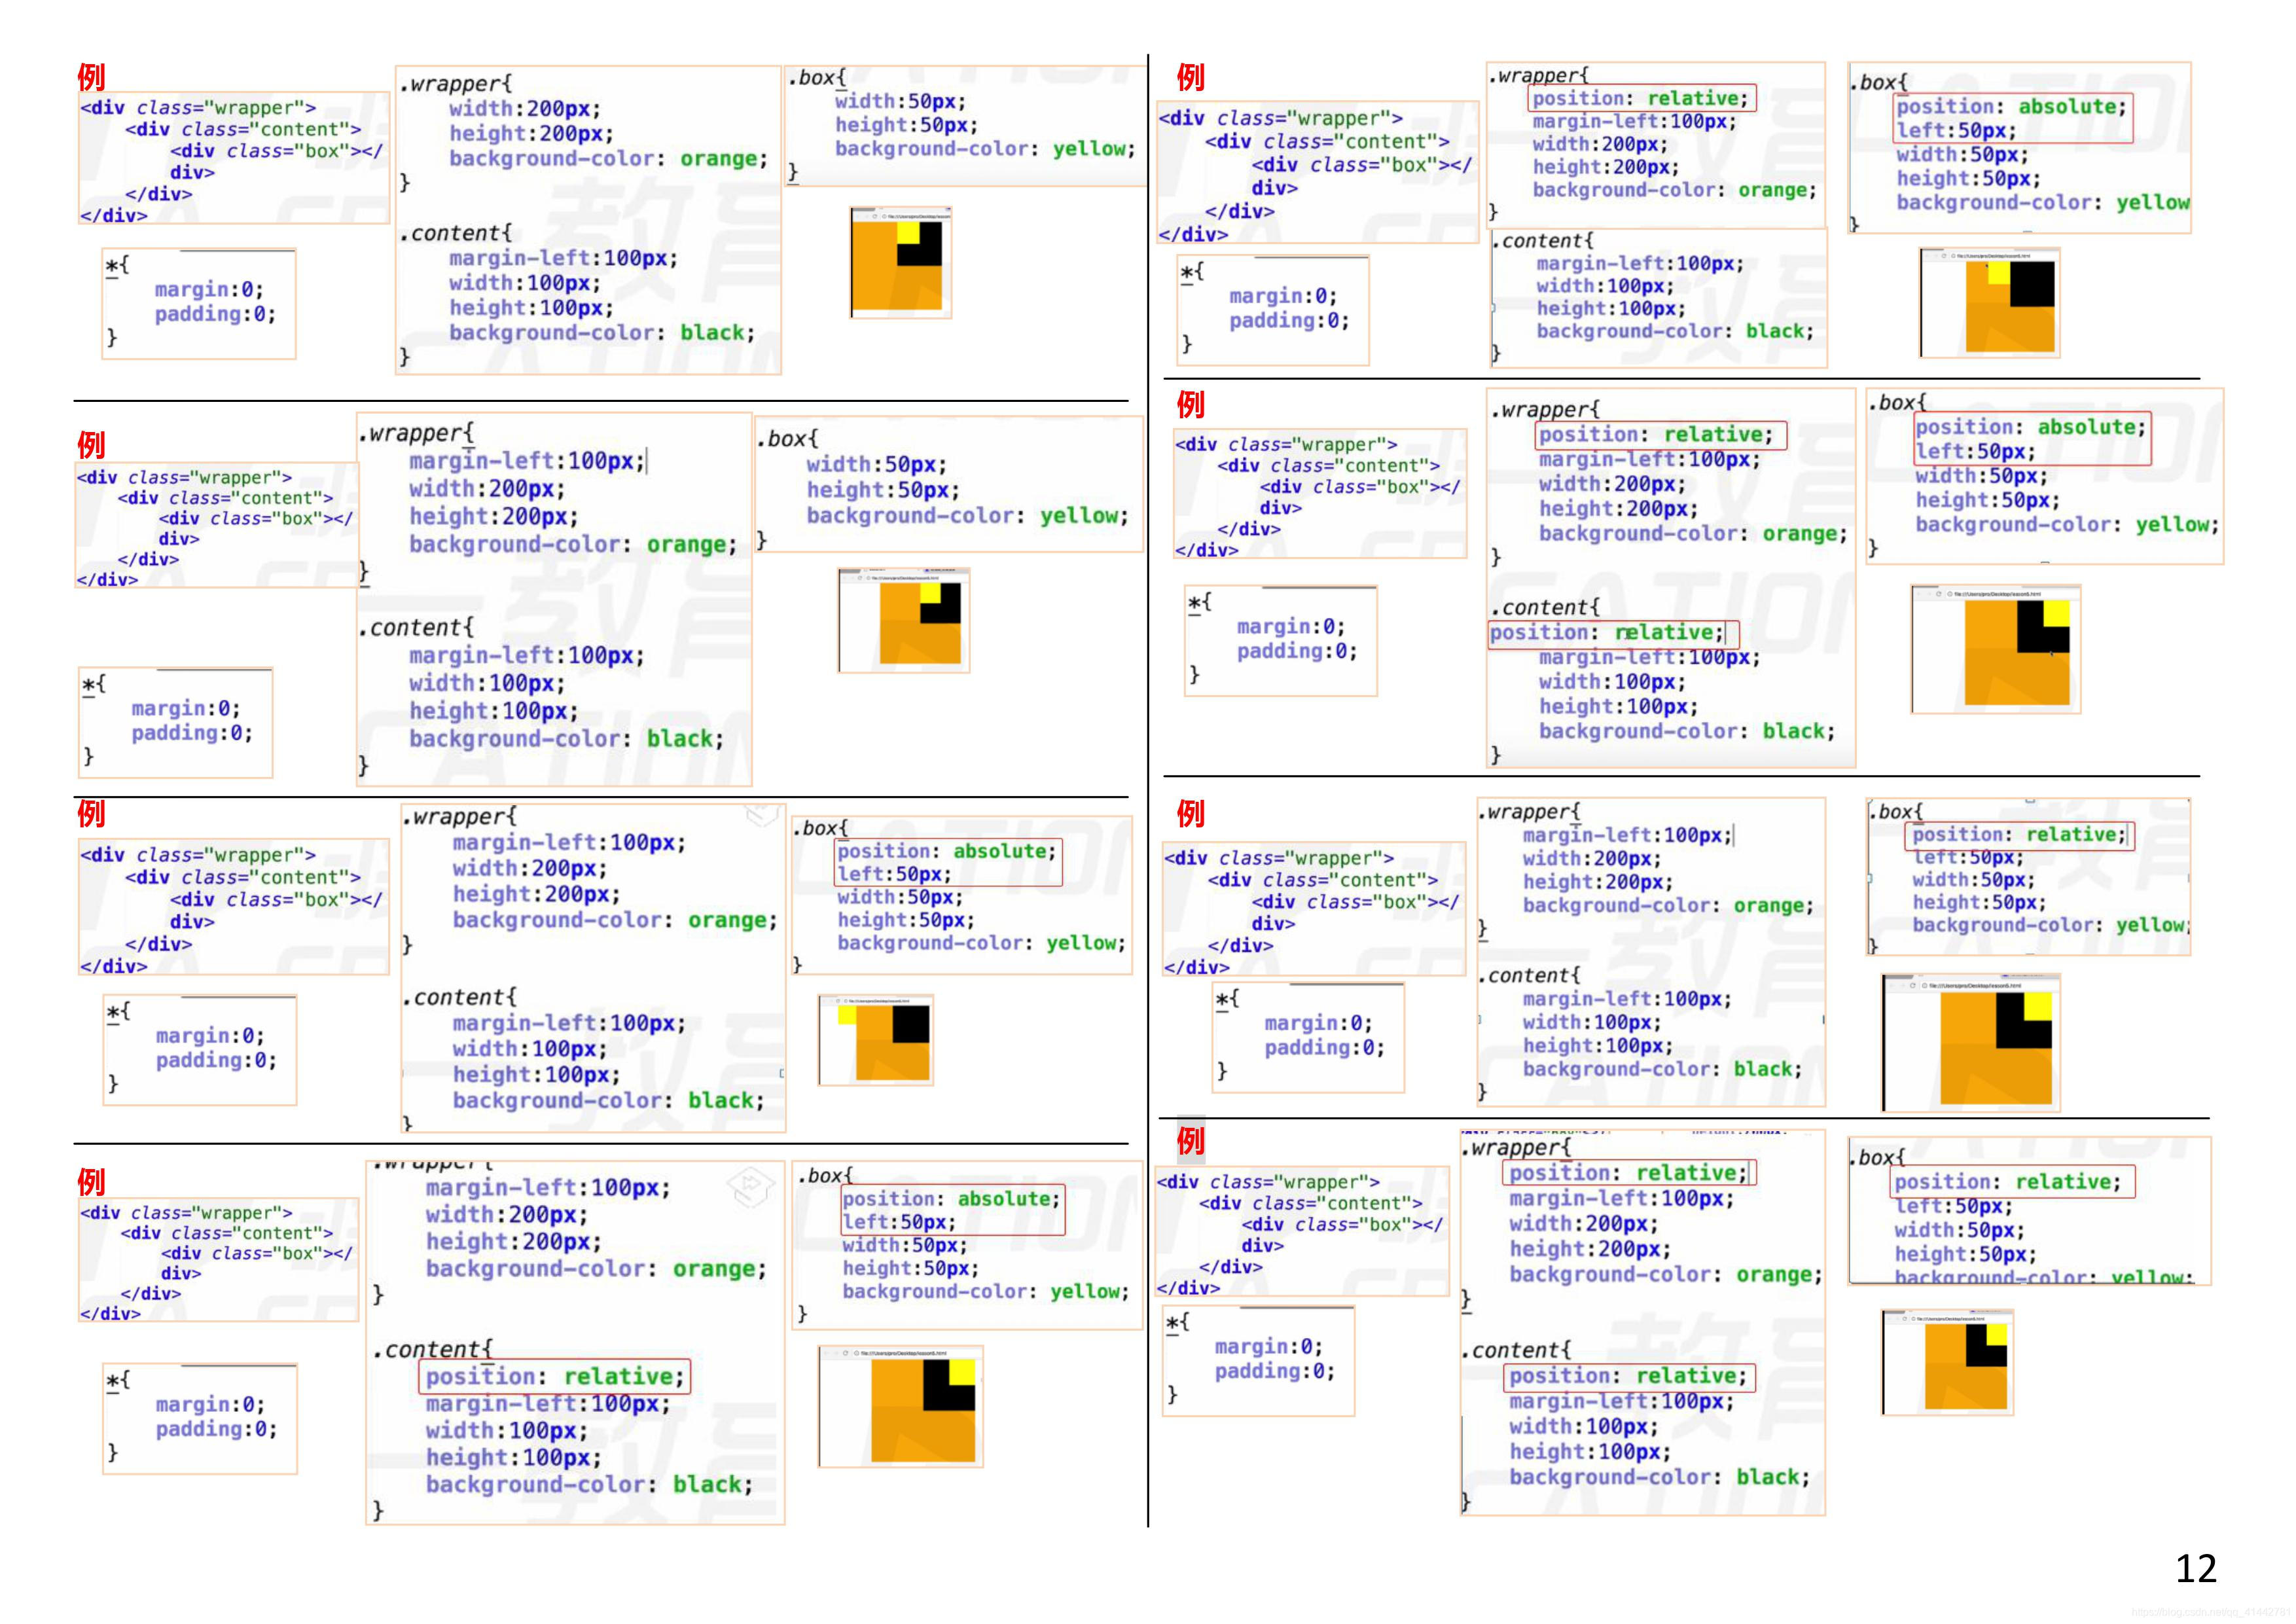This screenshot has width=2296, height=1624.
Task: Click graduation-cap watermark in left column's last example
Action: [x=751, y=1186]
